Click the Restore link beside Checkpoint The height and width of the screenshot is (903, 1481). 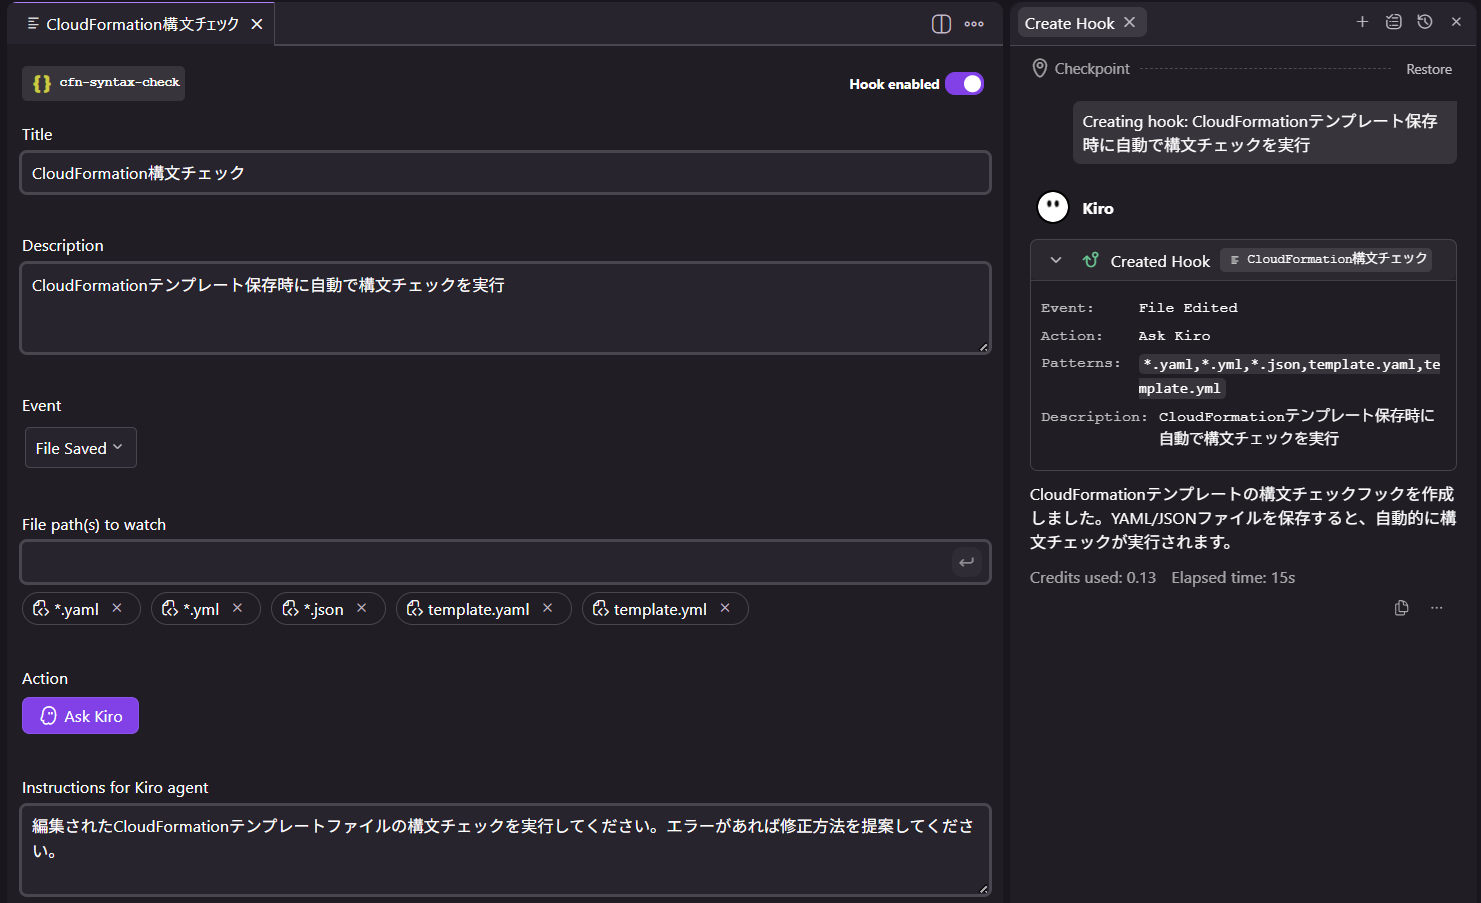(1428, 68)
